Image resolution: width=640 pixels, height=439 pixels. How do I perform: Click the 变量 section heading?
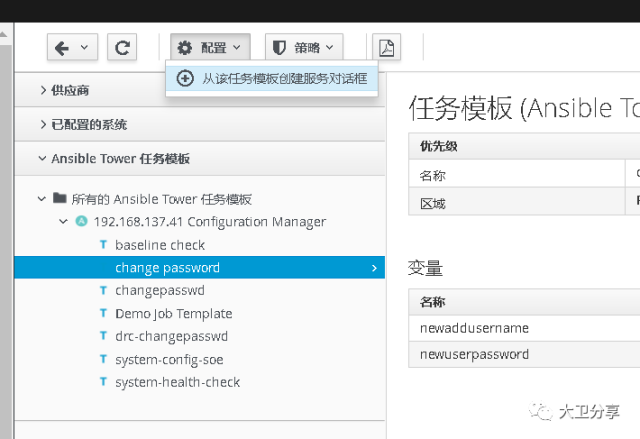click(x=425, y=268)
